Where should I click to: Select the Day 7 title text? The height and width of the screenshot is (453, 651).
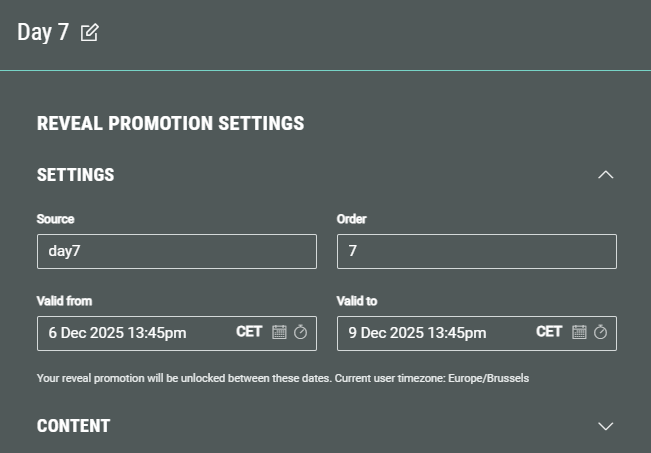pos(43,32)
